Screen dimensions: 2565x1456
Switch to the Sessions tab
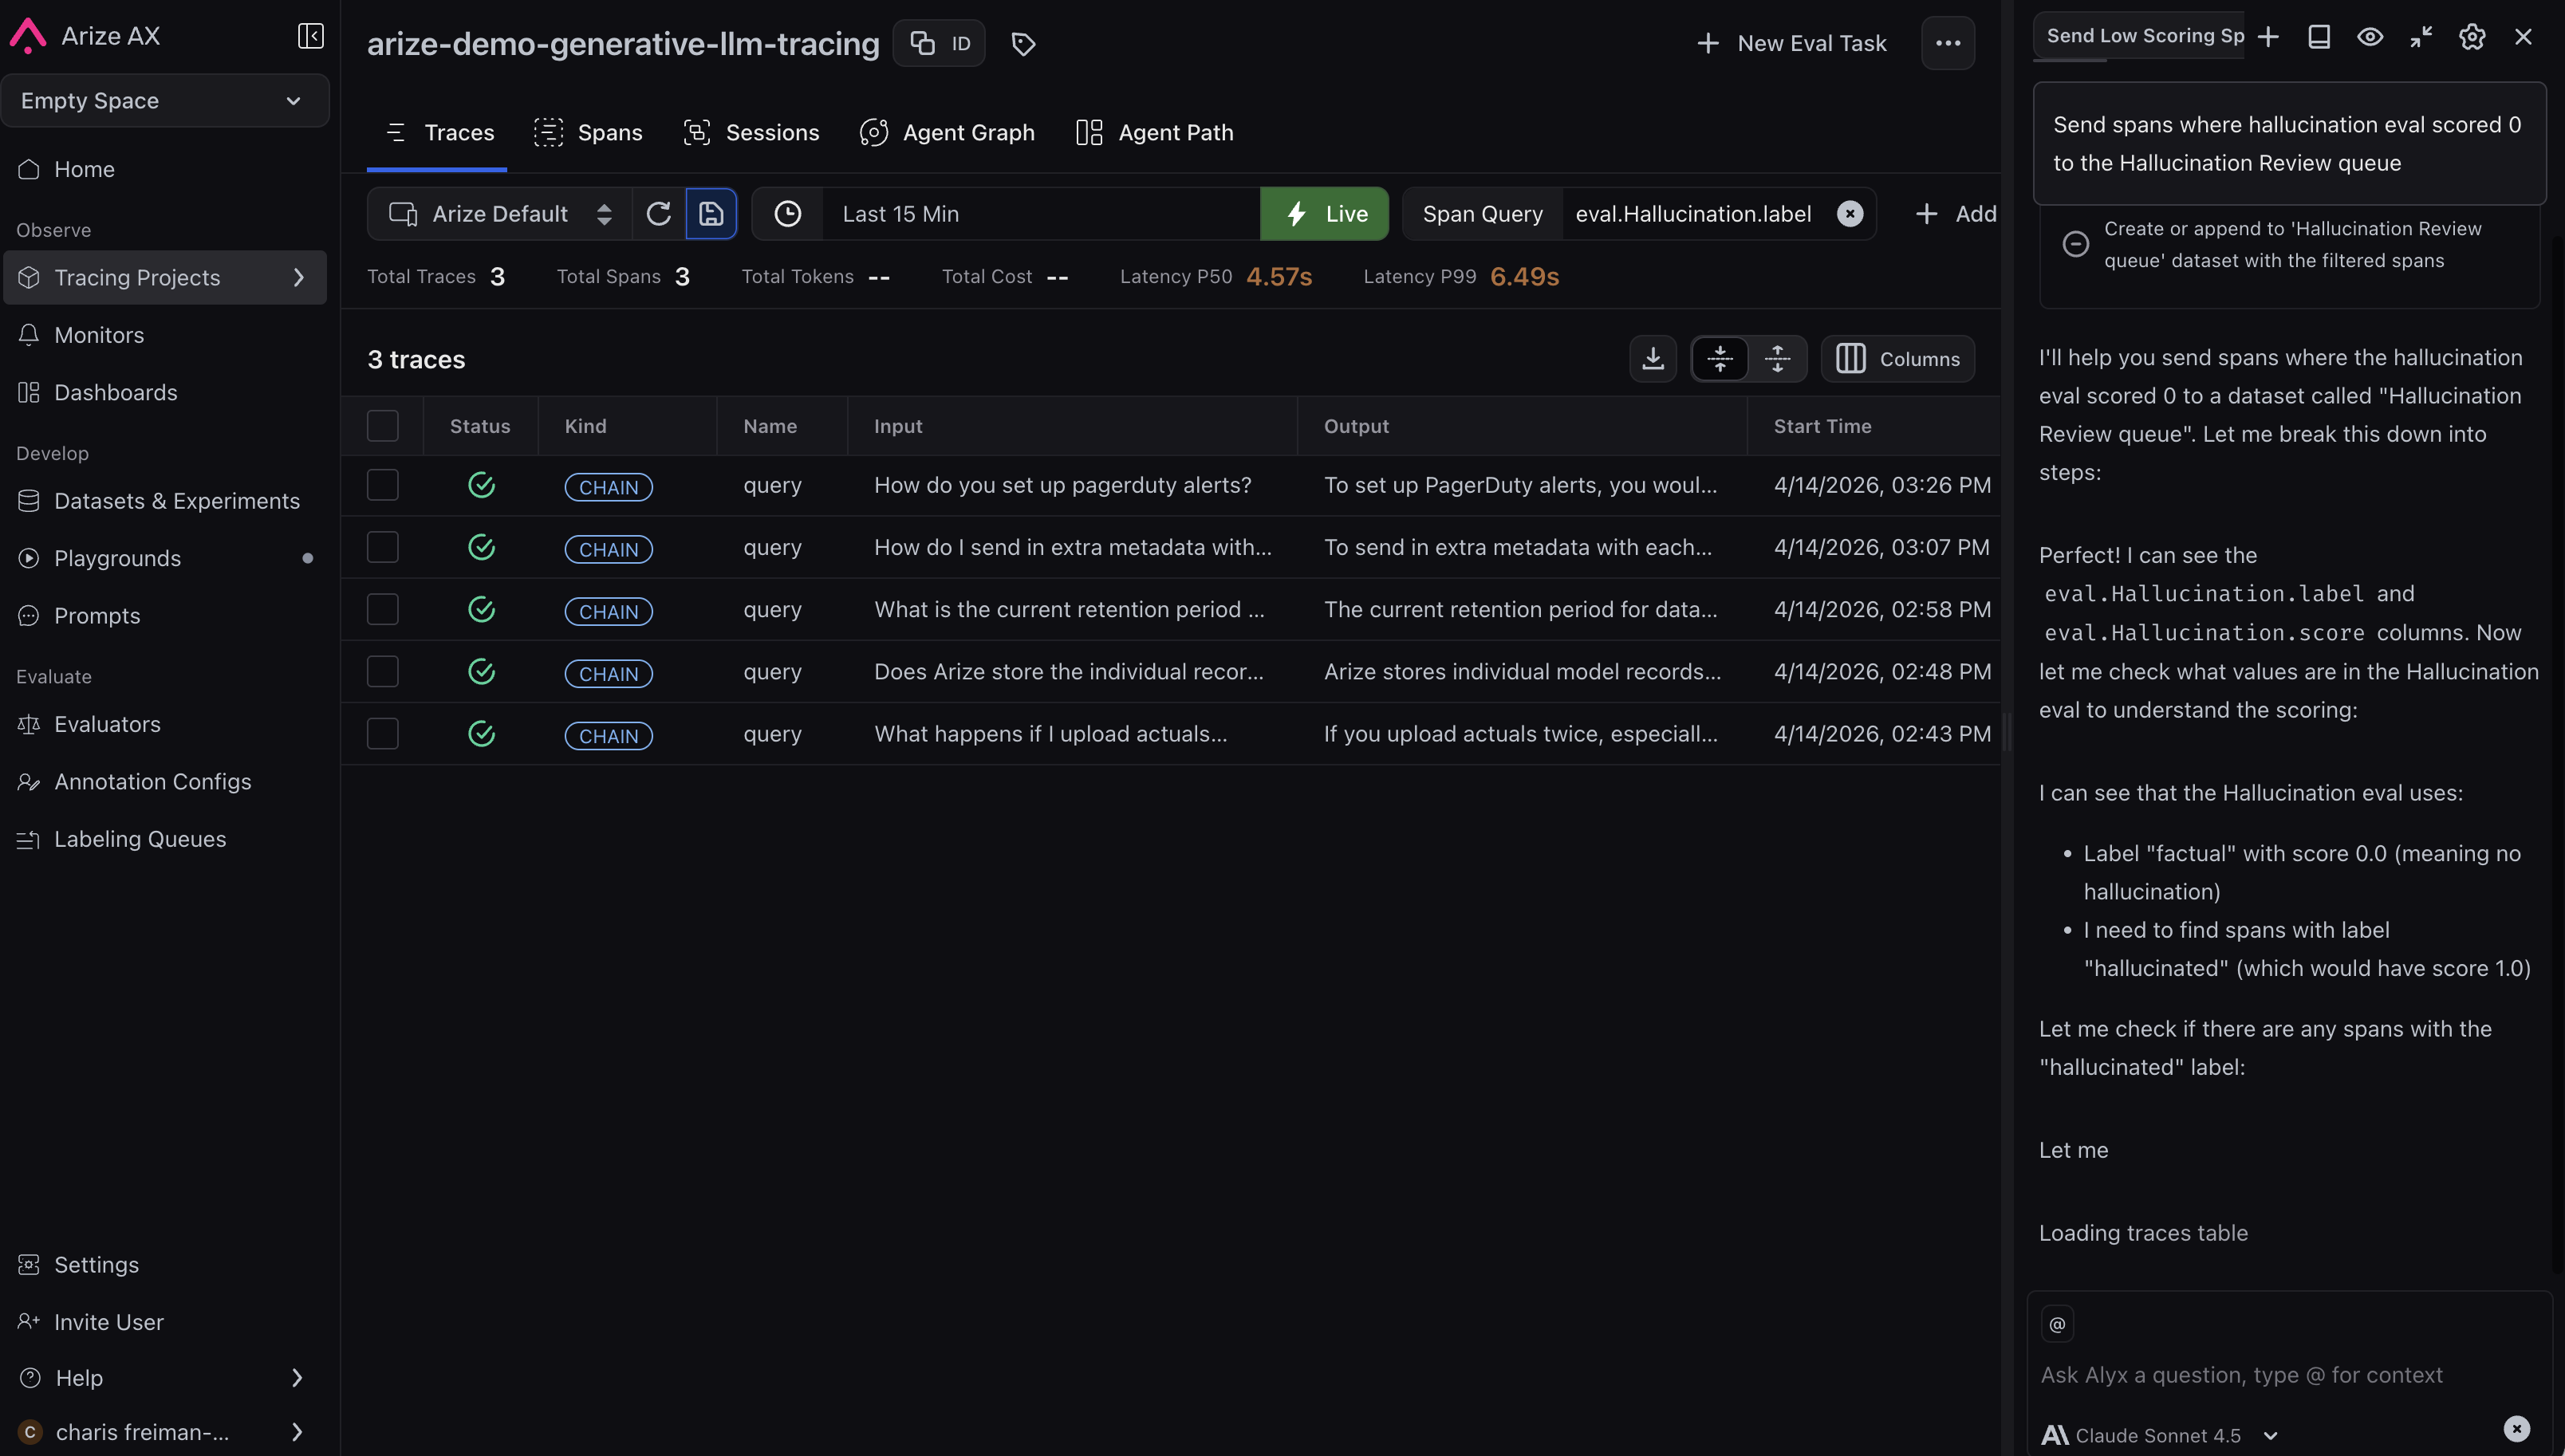point(751,133)
